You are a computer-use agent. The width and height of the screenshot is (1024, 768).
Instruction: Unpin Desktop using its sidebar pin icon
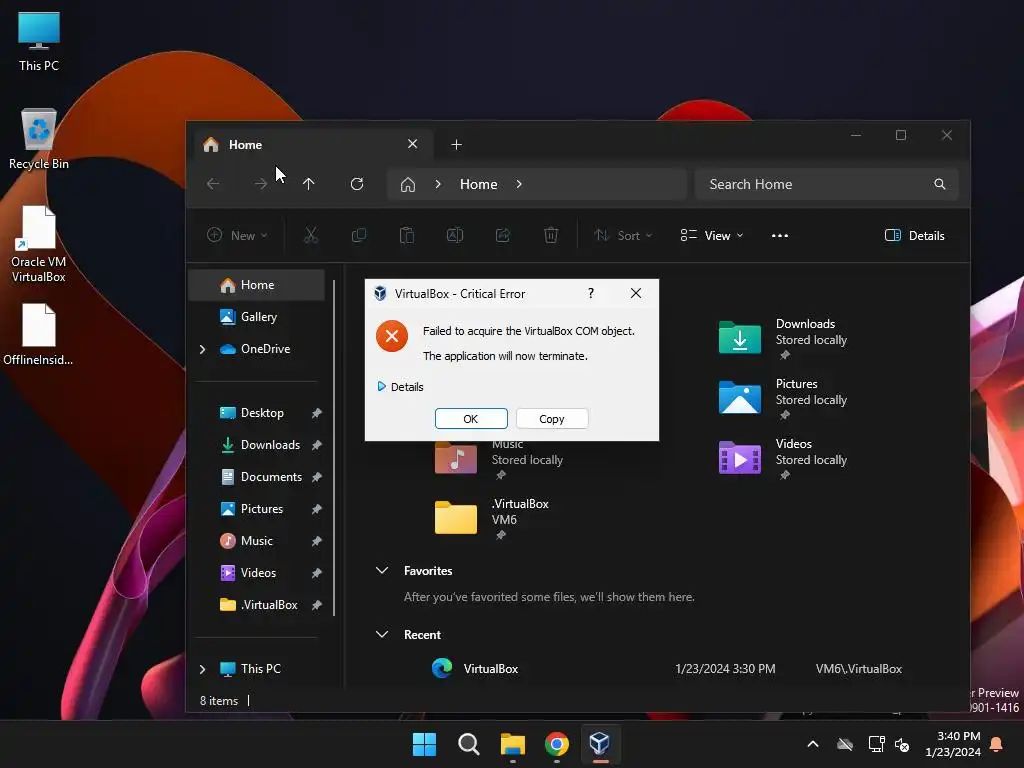pyautogui.click(x=317, y=413)
